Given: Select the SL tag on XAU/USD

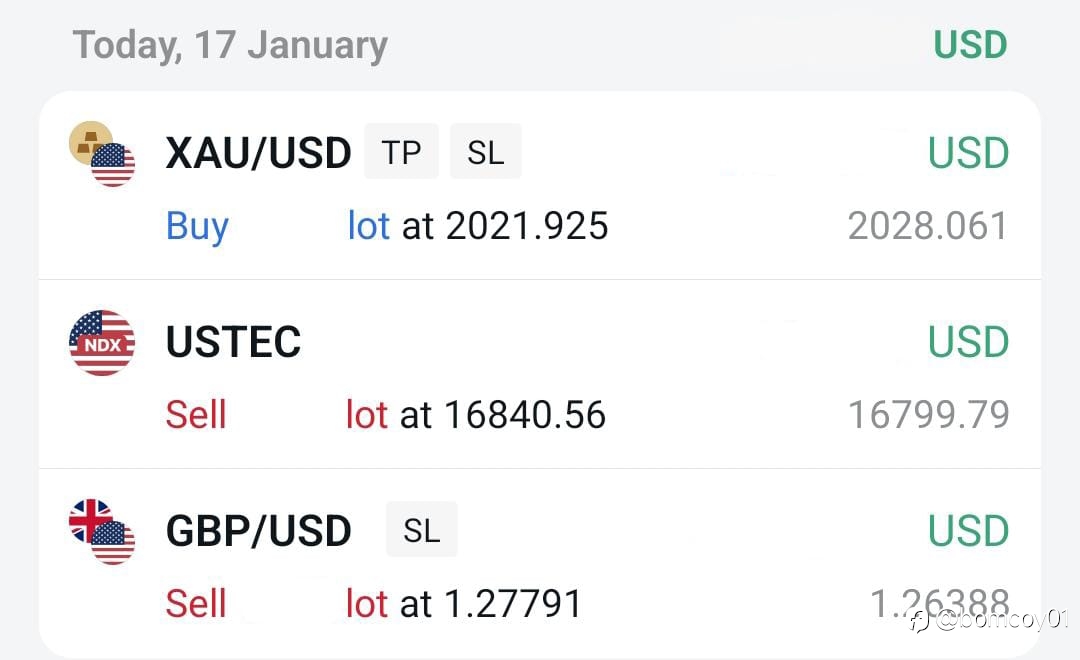Looking at the screenshot, I should (x=486, y=152).
